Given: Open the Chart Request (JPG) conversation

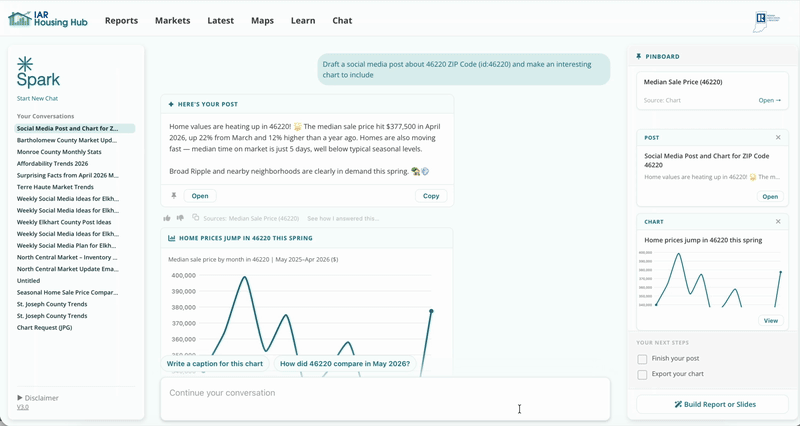Looking at the screenshot, I should (44, 328).
